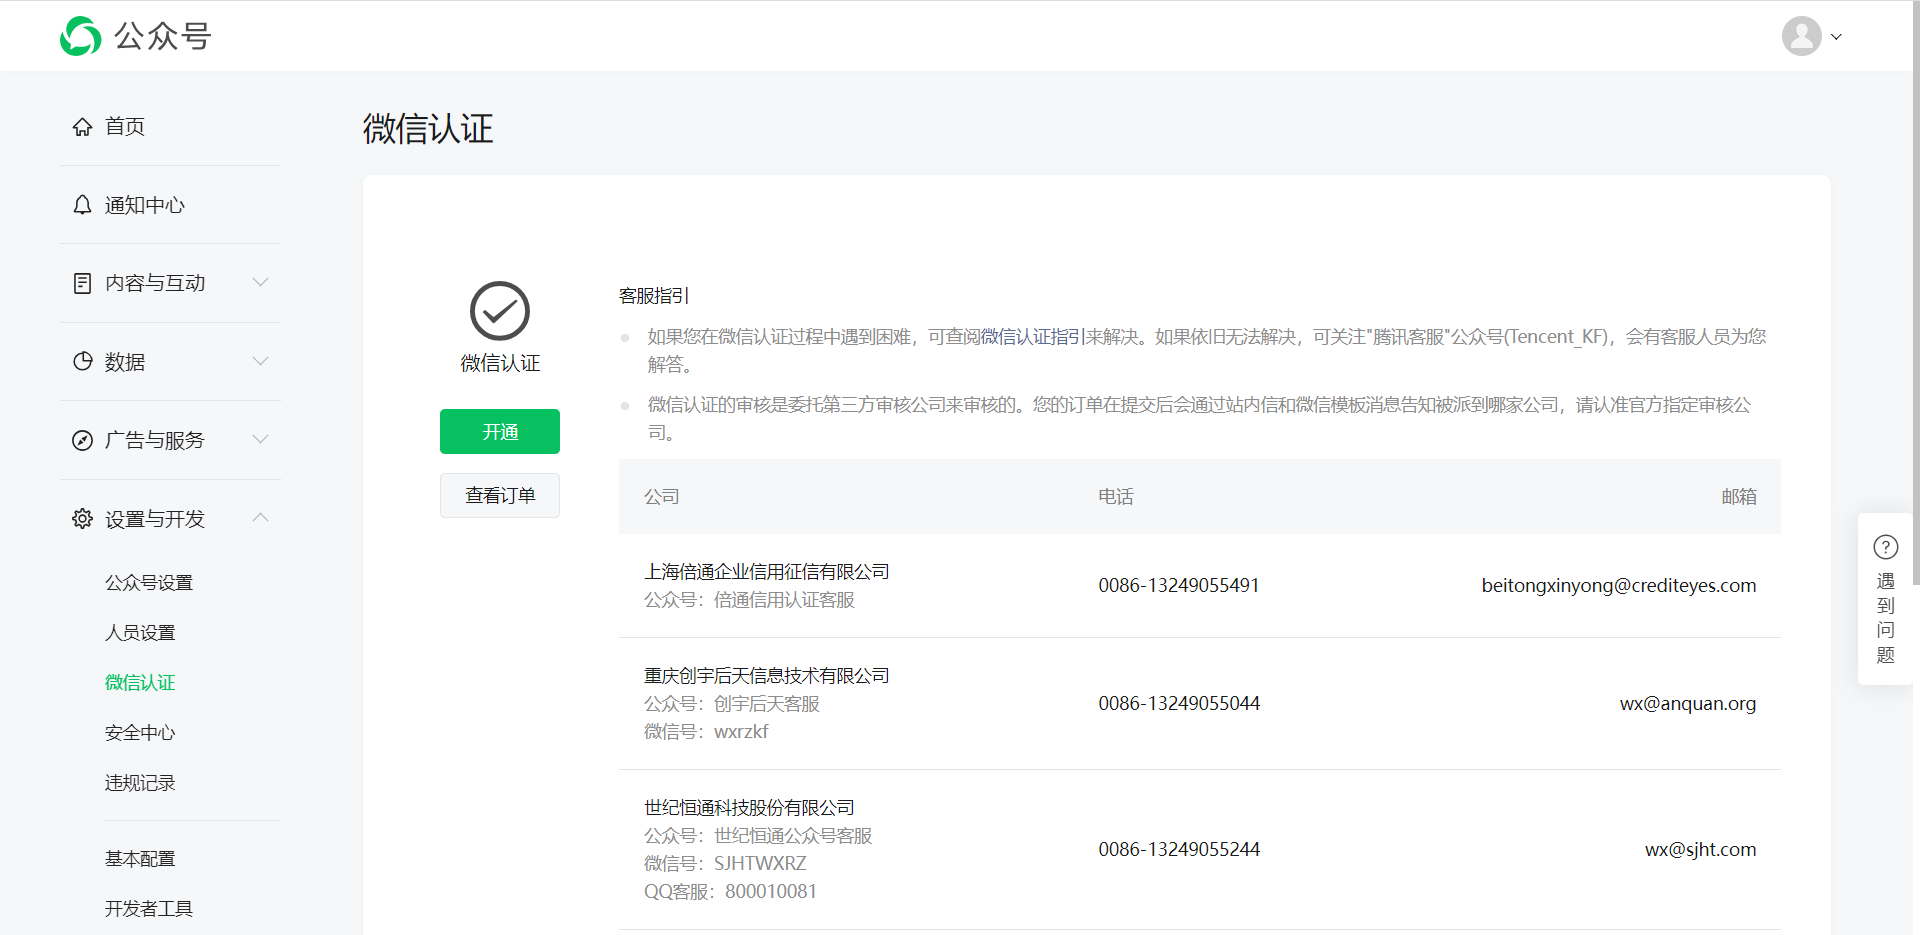Open 人员设置 submenu item
This screenshot has height=935, width=1920.
click(x=140, y=632)
